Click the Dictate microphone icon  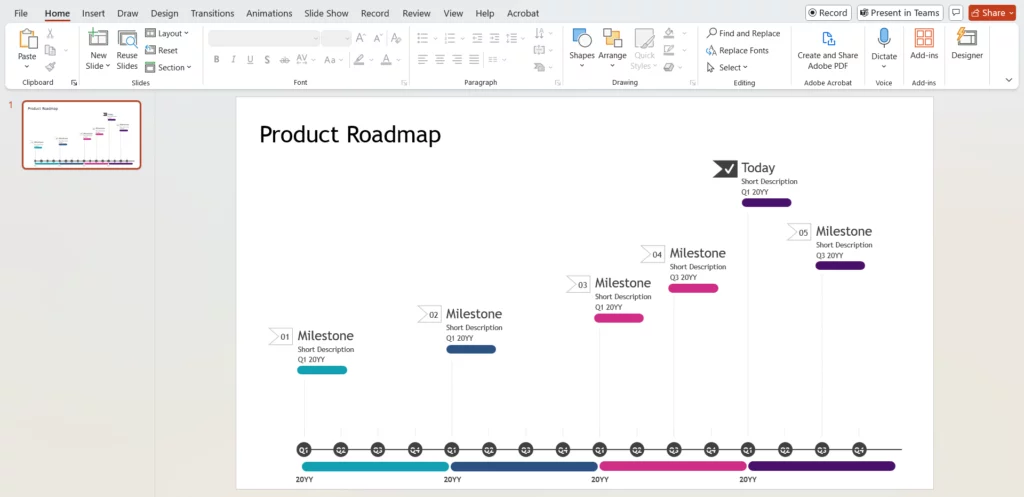tap(884, 38)
